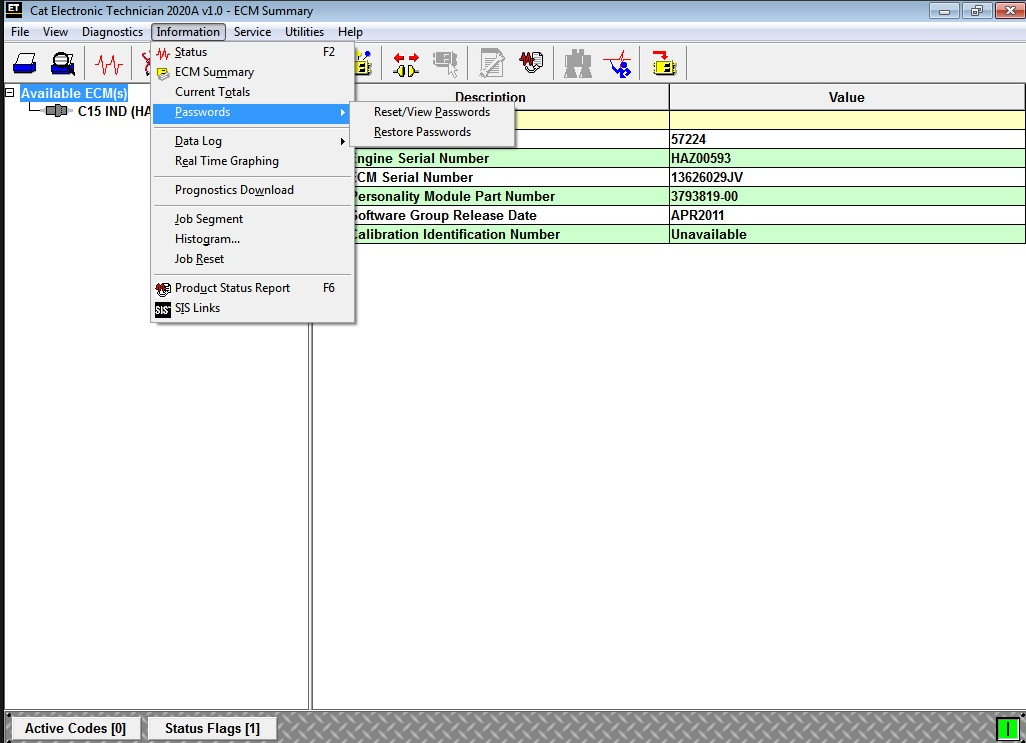Click the Status Flags [1] button
1026x743 pixels.
tap(212, 728)
